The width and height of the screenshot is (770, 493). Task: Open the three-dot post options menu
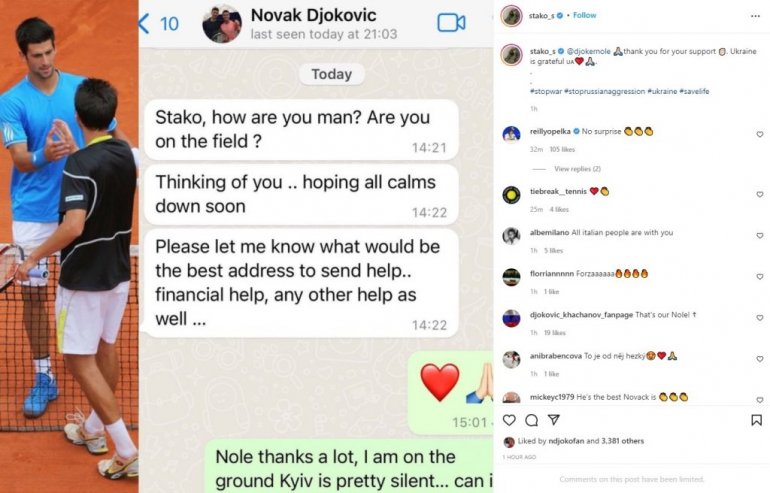tap(755, 16)
